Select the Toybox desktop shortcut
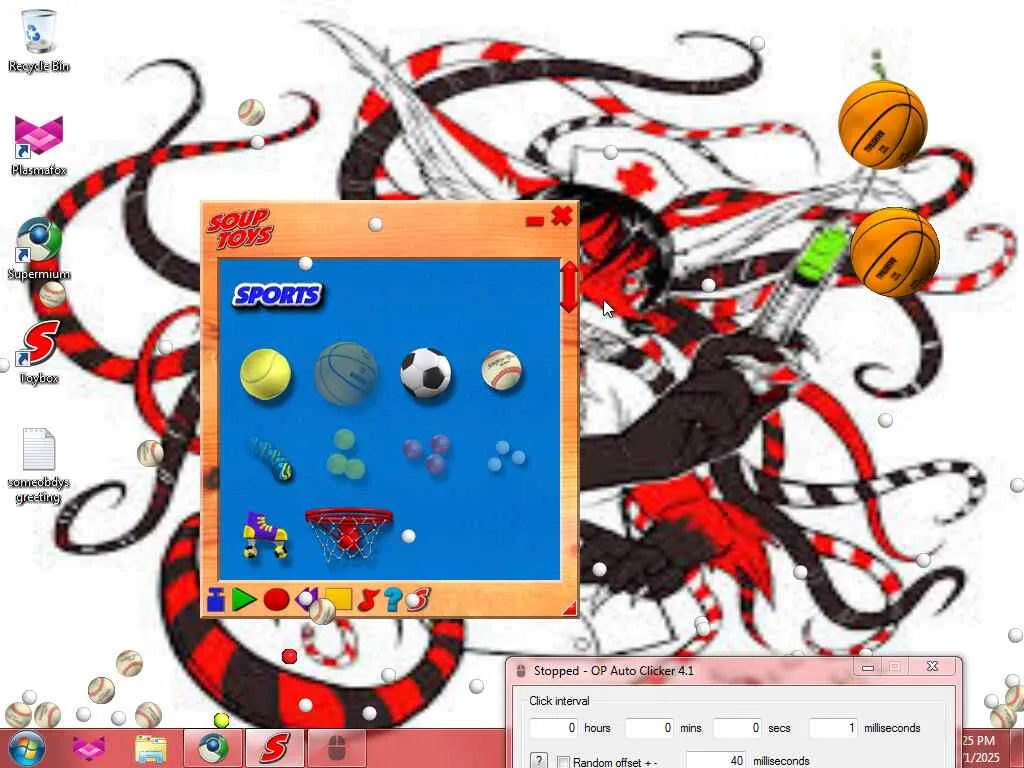 click(x=39, y=353)
